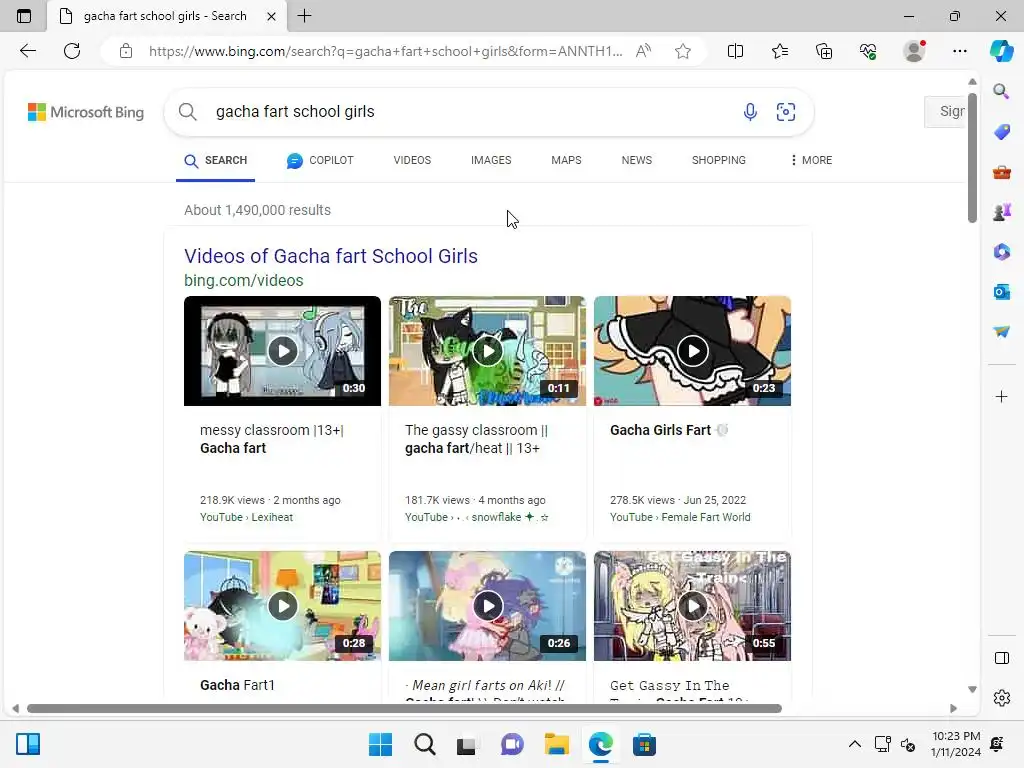Open File Explorer from taskbar
1024x768 pixels.
[557, 744]
